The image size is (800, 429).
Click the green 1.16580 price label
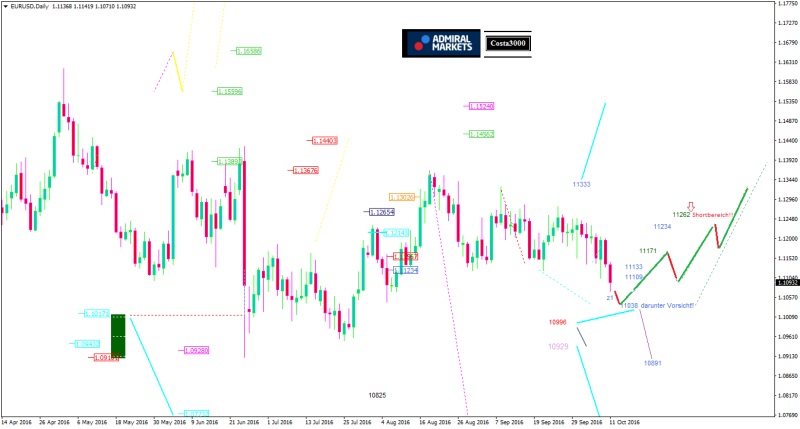tap(249, 50)
